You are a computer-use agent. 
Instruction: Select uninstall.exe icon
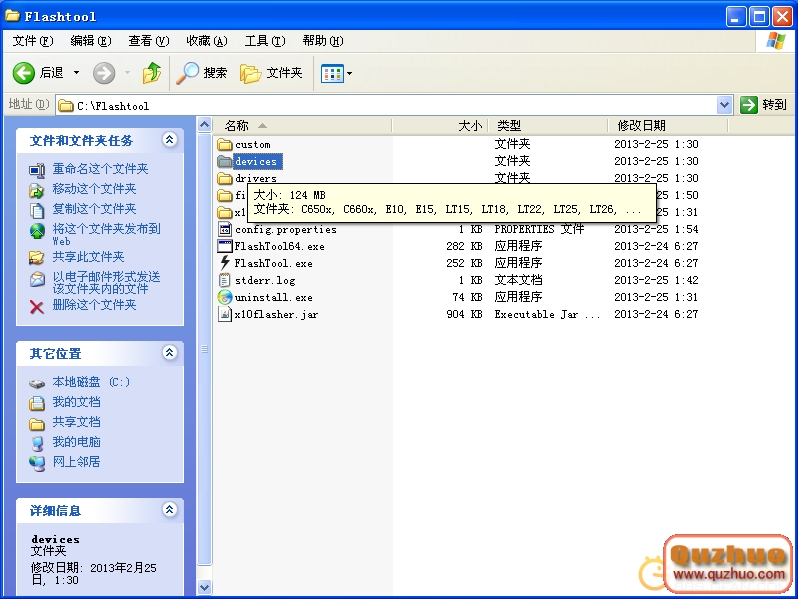(x=224, y=297)
